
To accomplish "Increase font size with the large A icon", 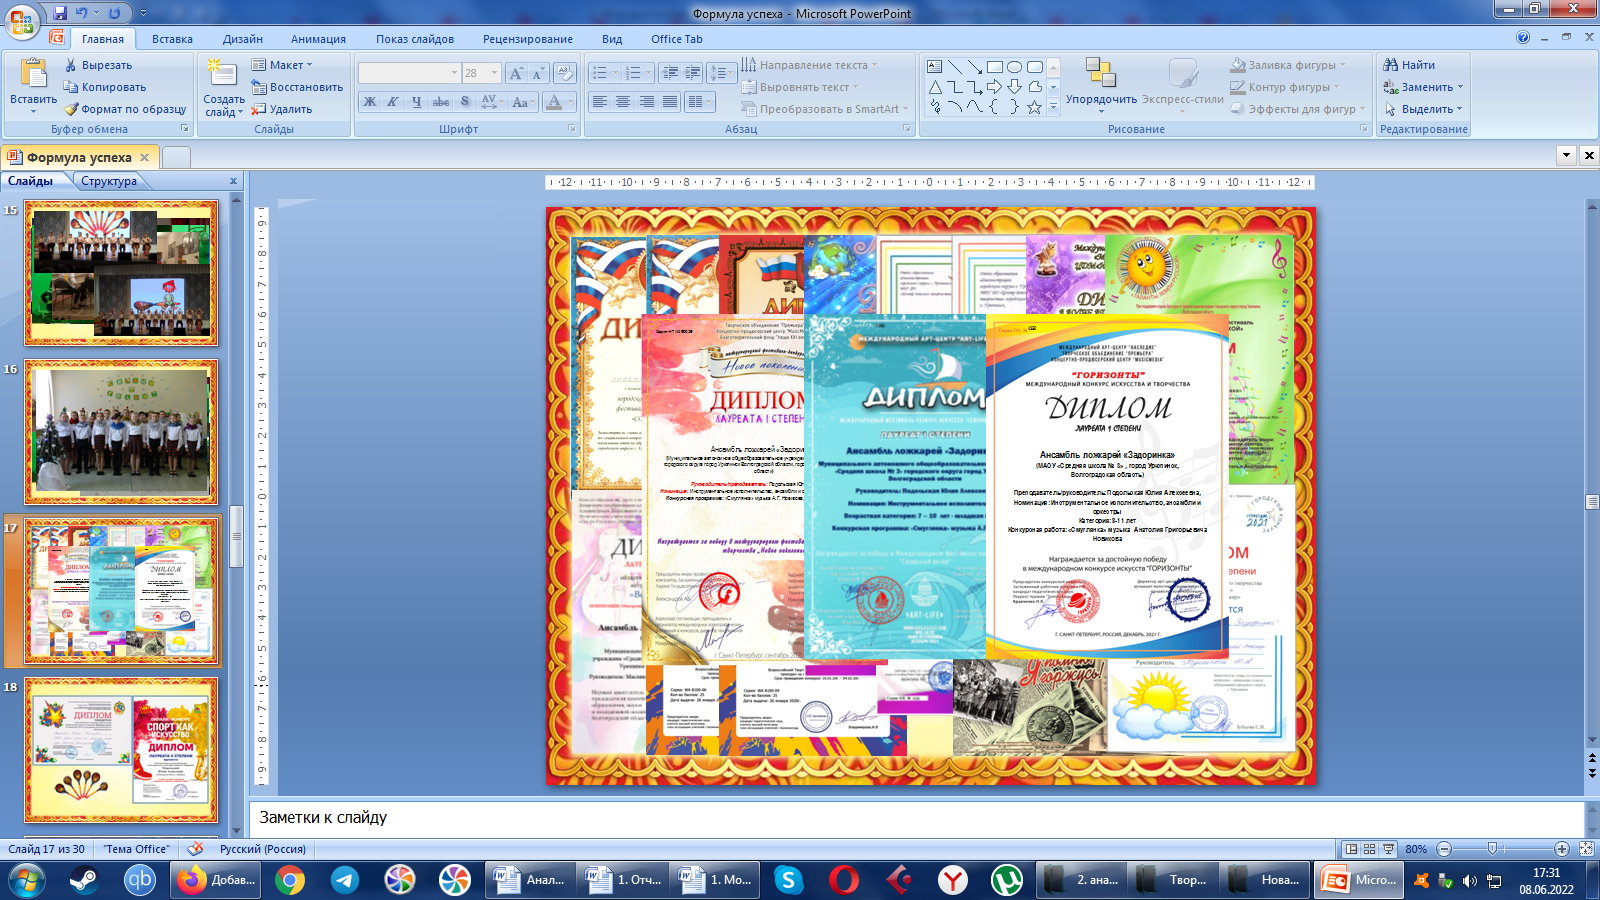I will tap(515, 73).
